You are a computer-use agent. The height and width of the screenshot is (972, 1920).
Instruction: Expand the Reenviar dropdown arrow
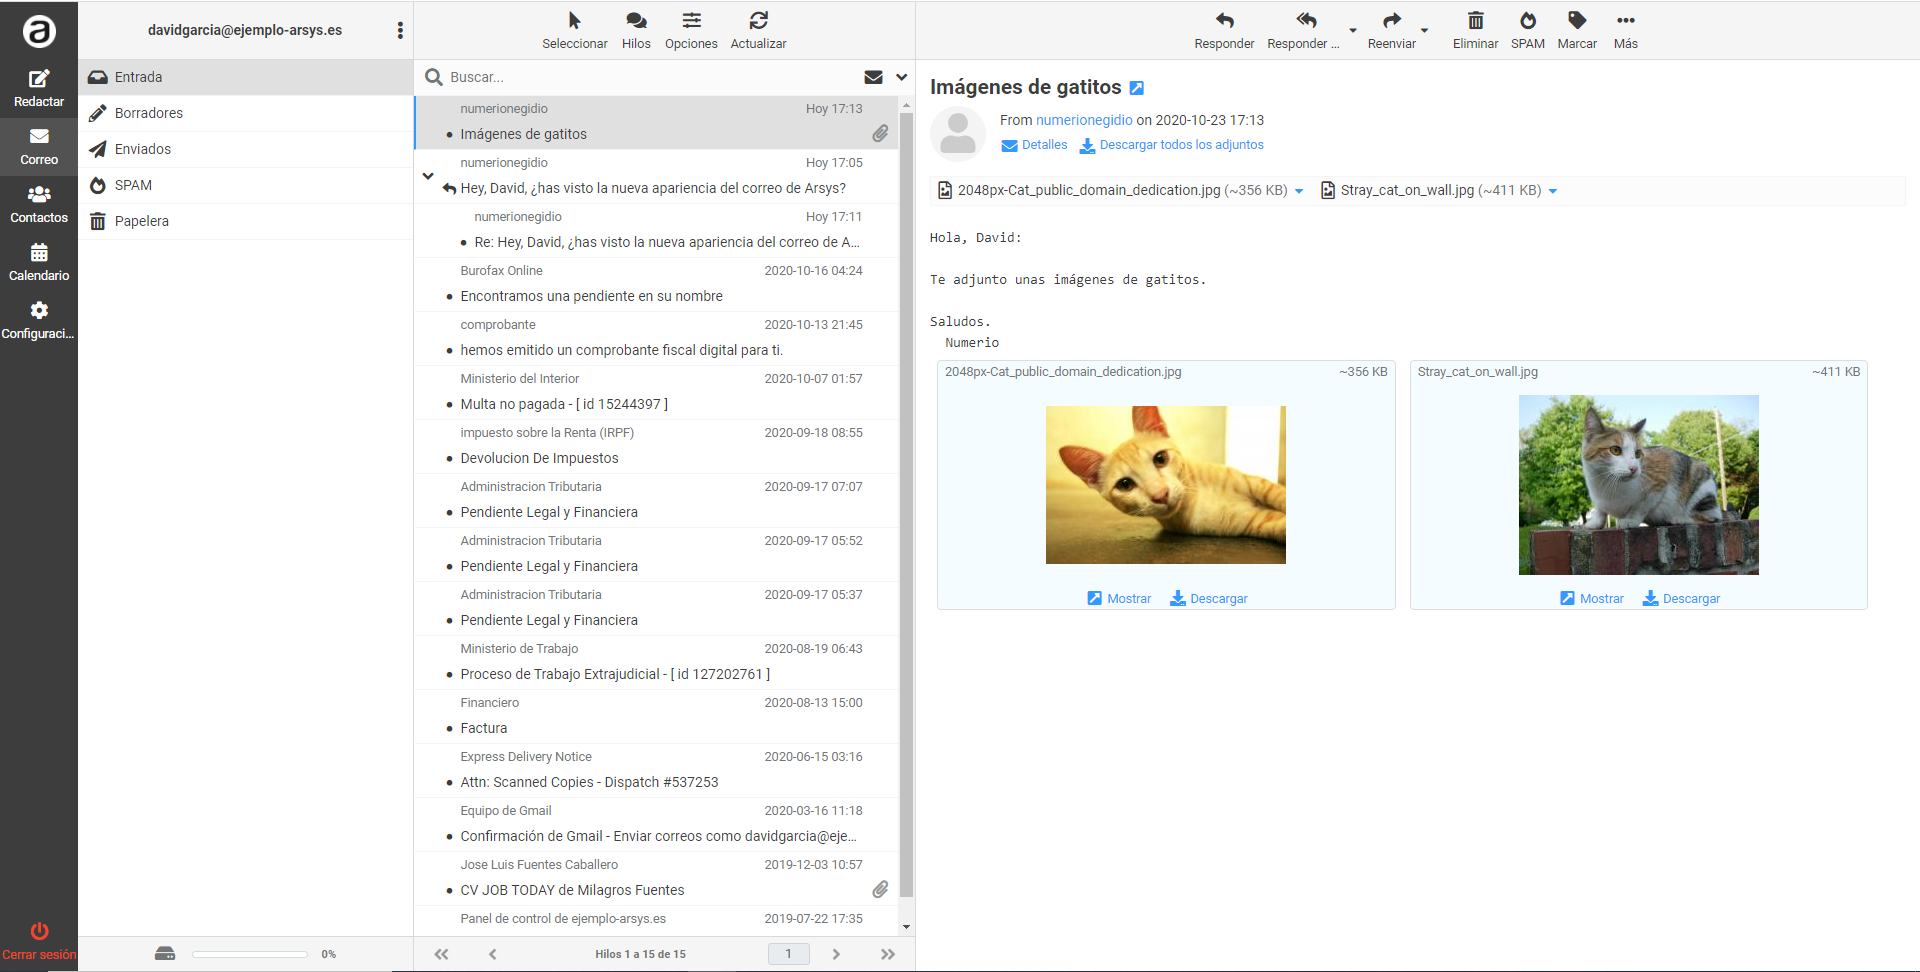[x=1424, y=30]
